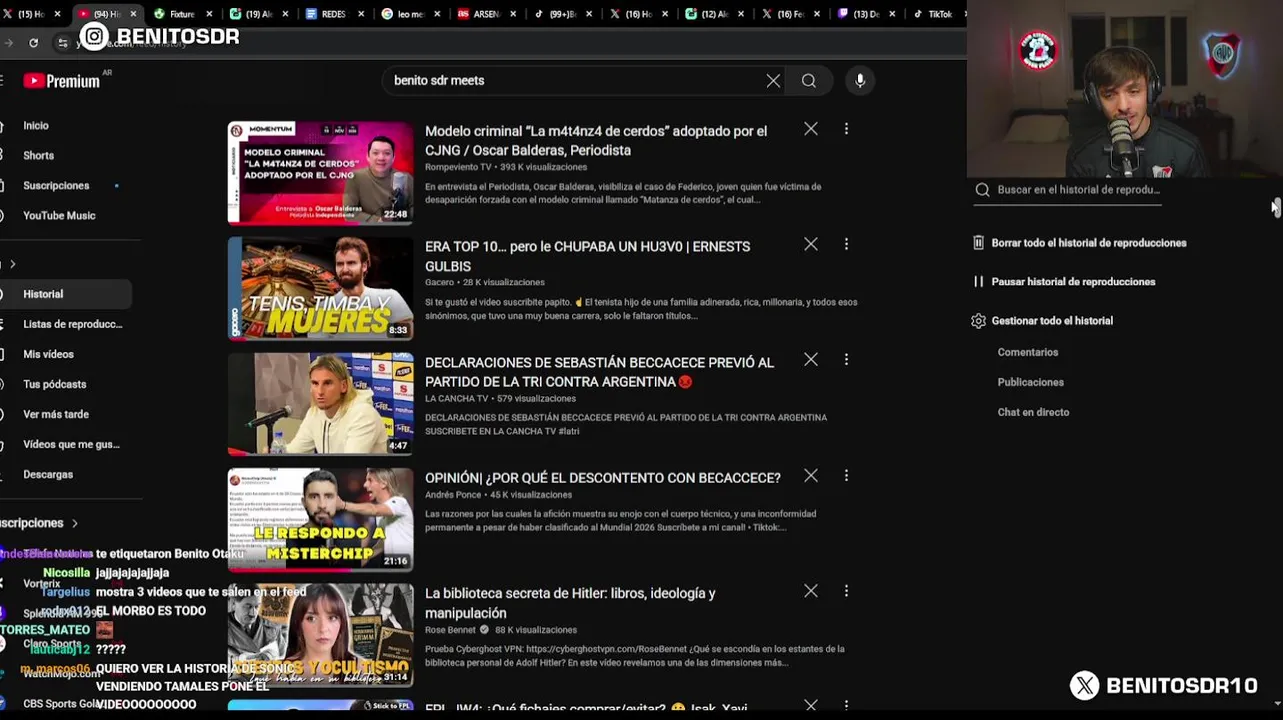
Task: Open channel 'Gacero'
Action: click(x=439, y=282)
